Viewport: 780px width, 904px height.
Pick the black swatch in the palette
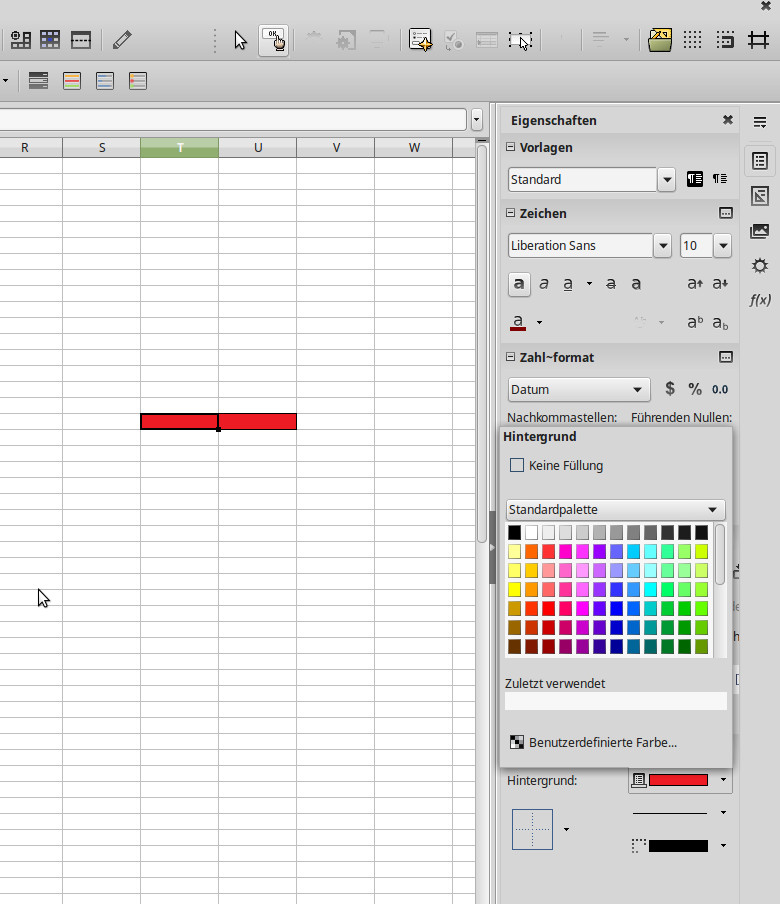point(514,533)
